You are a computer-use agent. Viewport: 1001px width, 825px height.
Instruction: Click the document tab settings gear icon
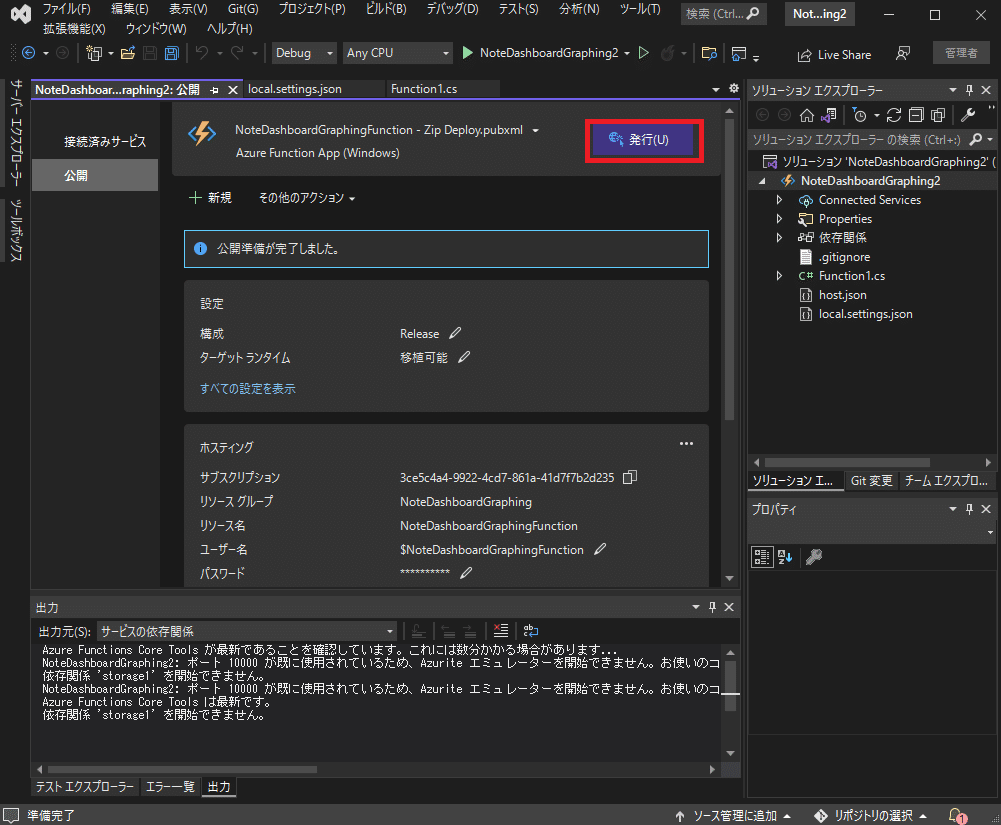734,89
